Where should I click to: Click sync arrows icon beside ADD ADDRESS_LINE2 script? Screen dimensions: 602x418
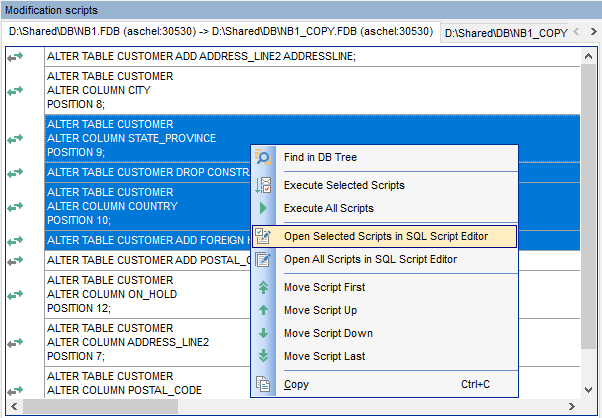[x=15, y=57]
